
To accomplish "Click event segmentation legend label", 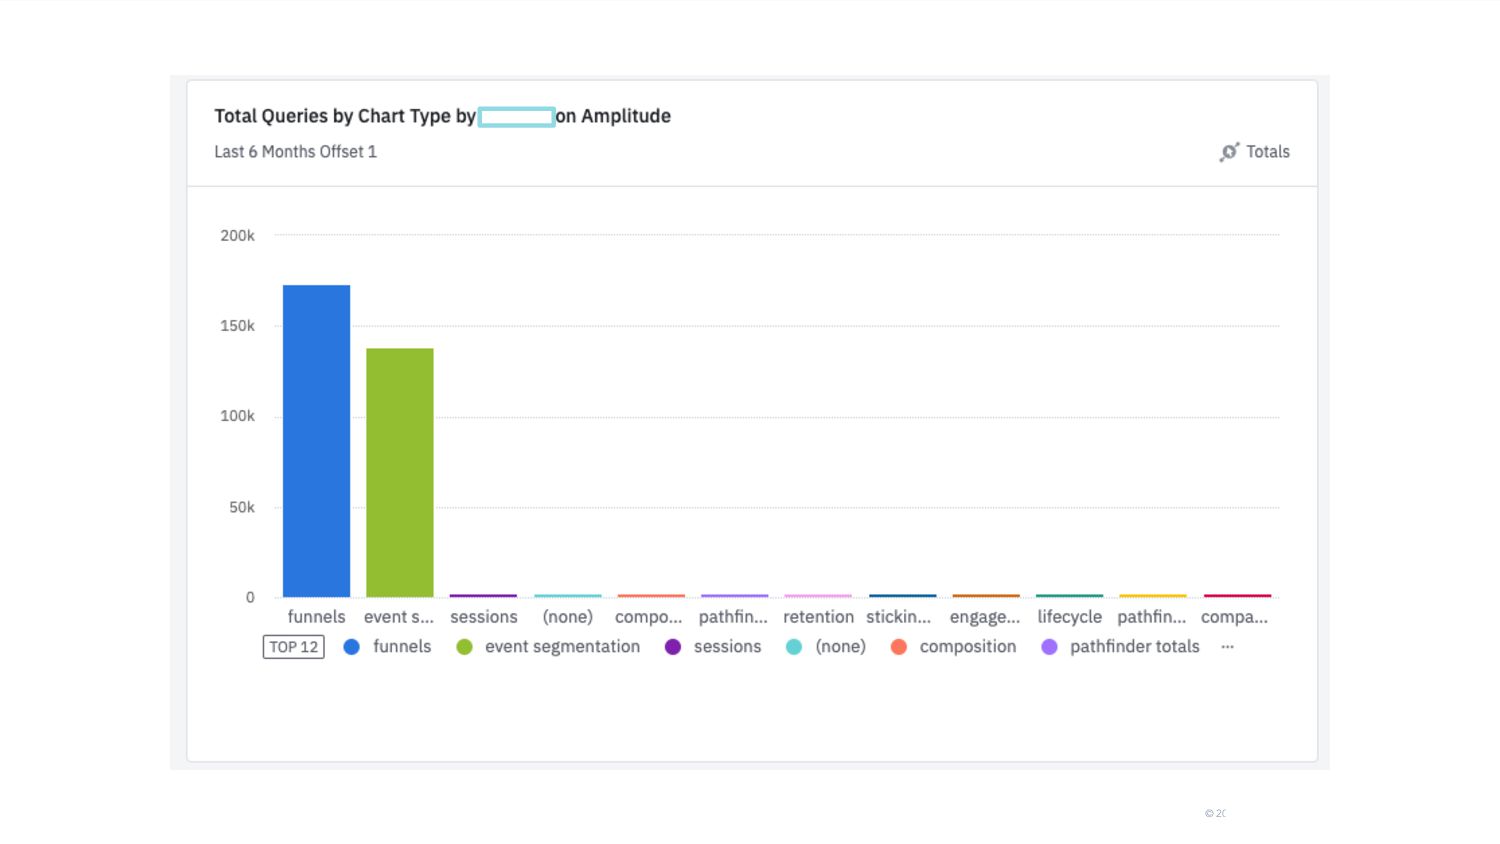I will point(562,647).
